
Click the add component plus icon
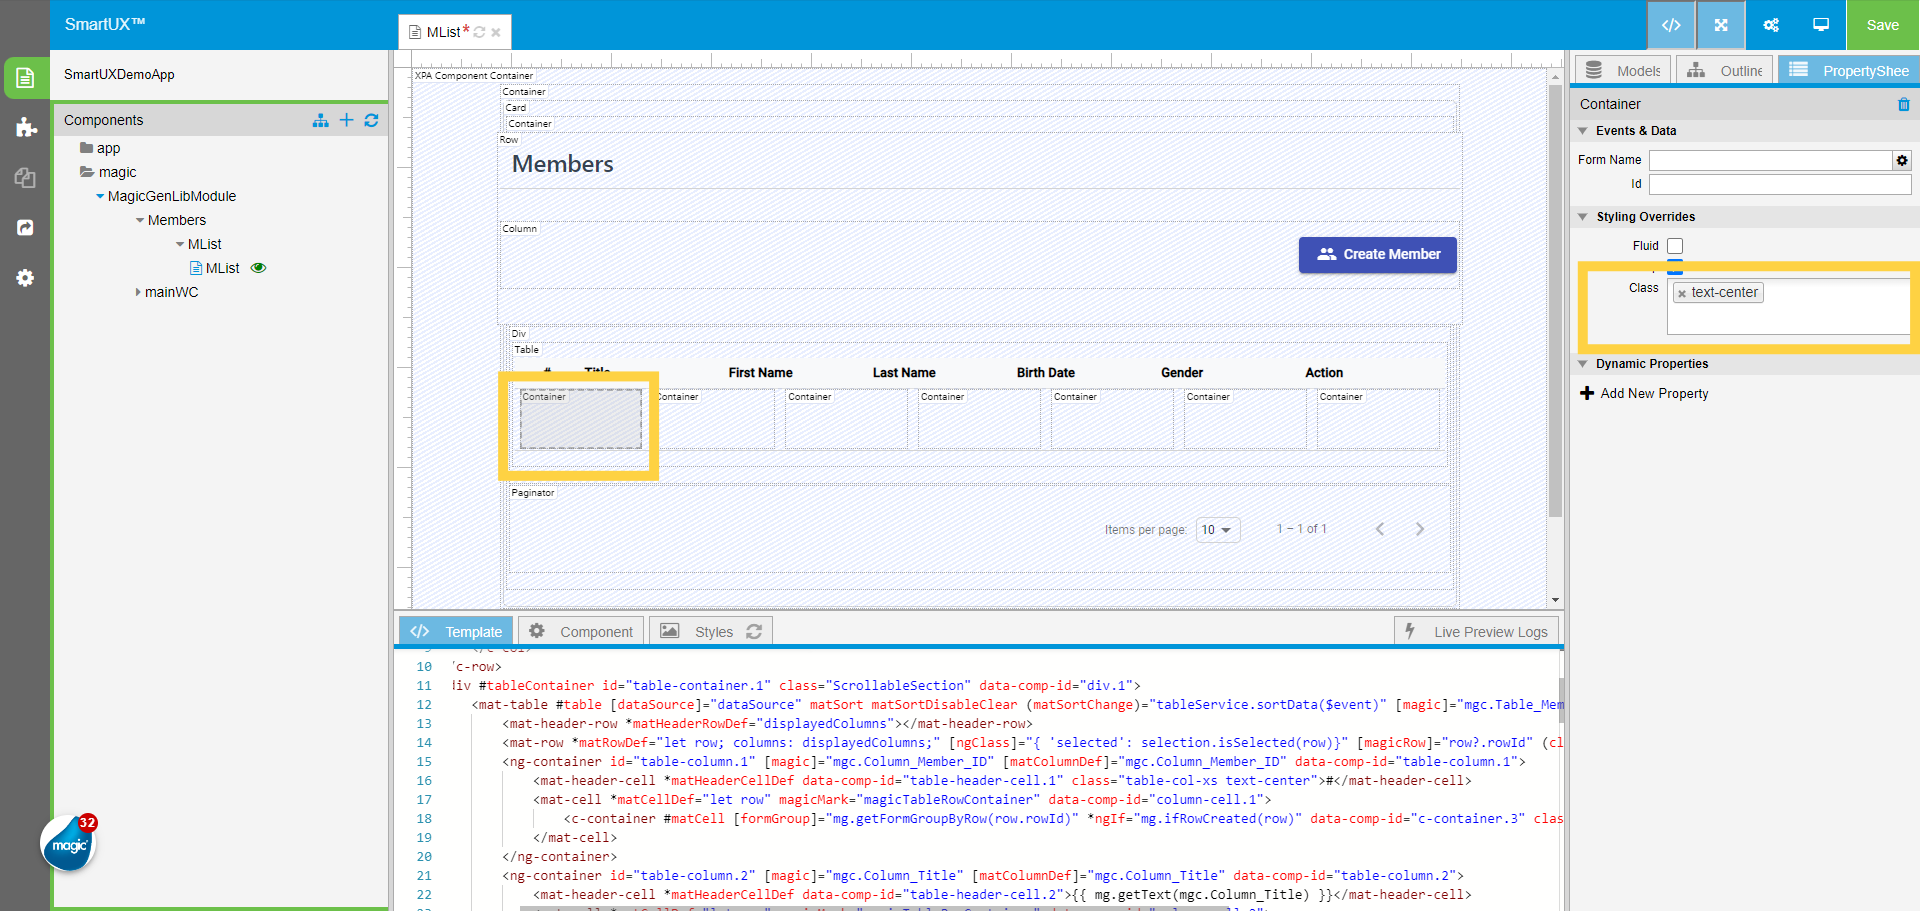(346, 120)
